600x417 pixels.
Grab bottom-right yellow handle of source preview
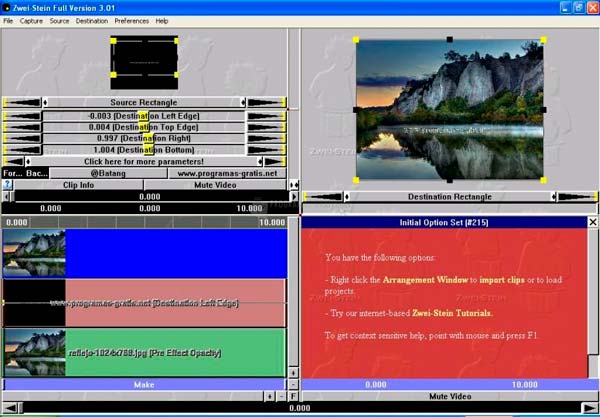(176, 75)
